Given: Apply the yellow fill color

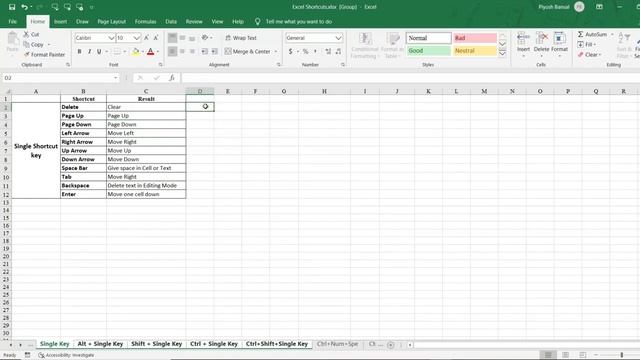Looking at the screenshot, I should point(136,51).
